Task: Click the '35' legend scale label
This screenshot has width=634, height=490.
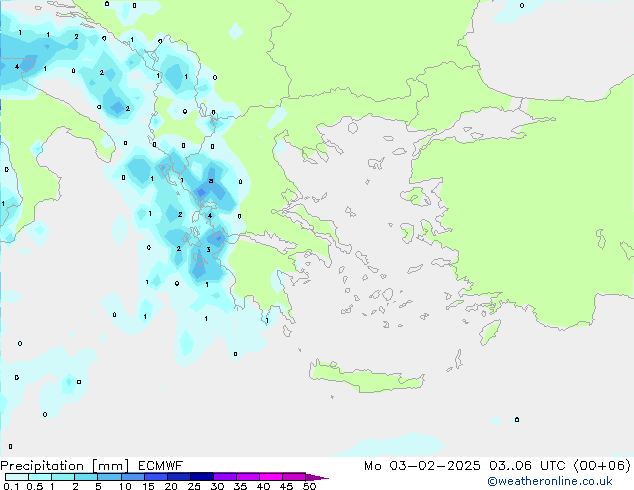Action: tap(240, 486)
